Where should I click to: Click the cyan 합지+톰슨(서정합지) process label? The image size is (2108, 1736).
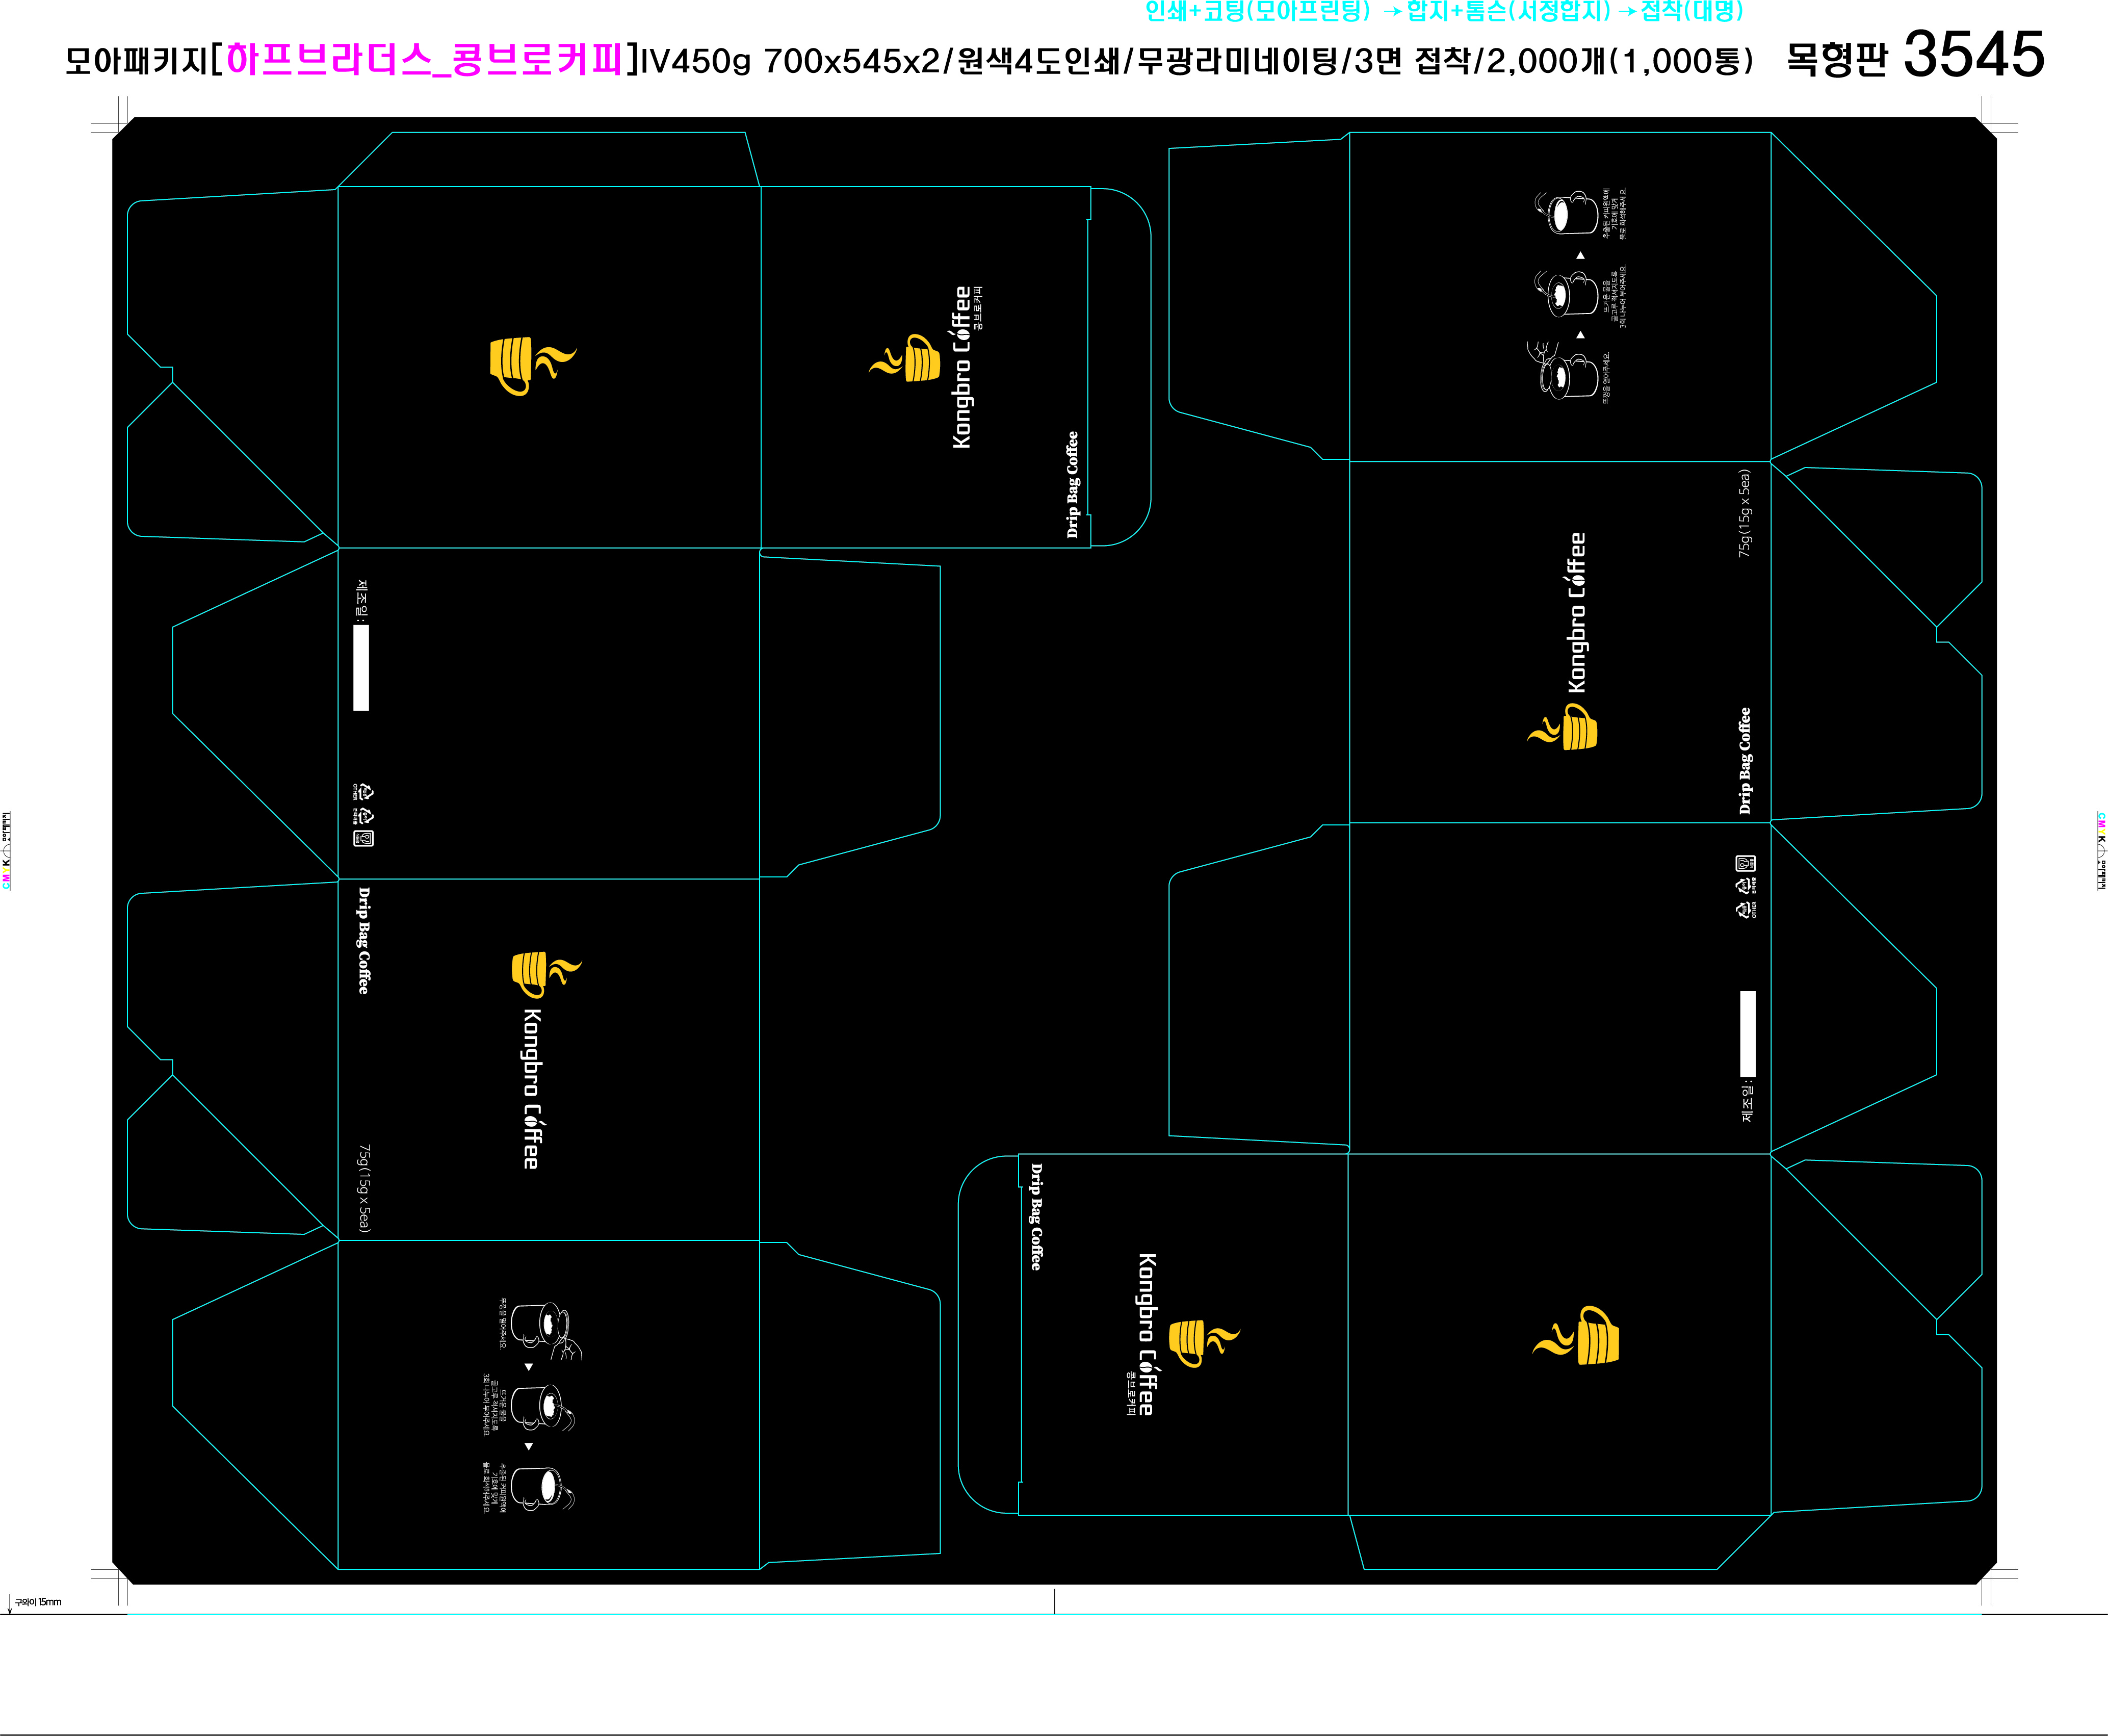pos(1509,11)
